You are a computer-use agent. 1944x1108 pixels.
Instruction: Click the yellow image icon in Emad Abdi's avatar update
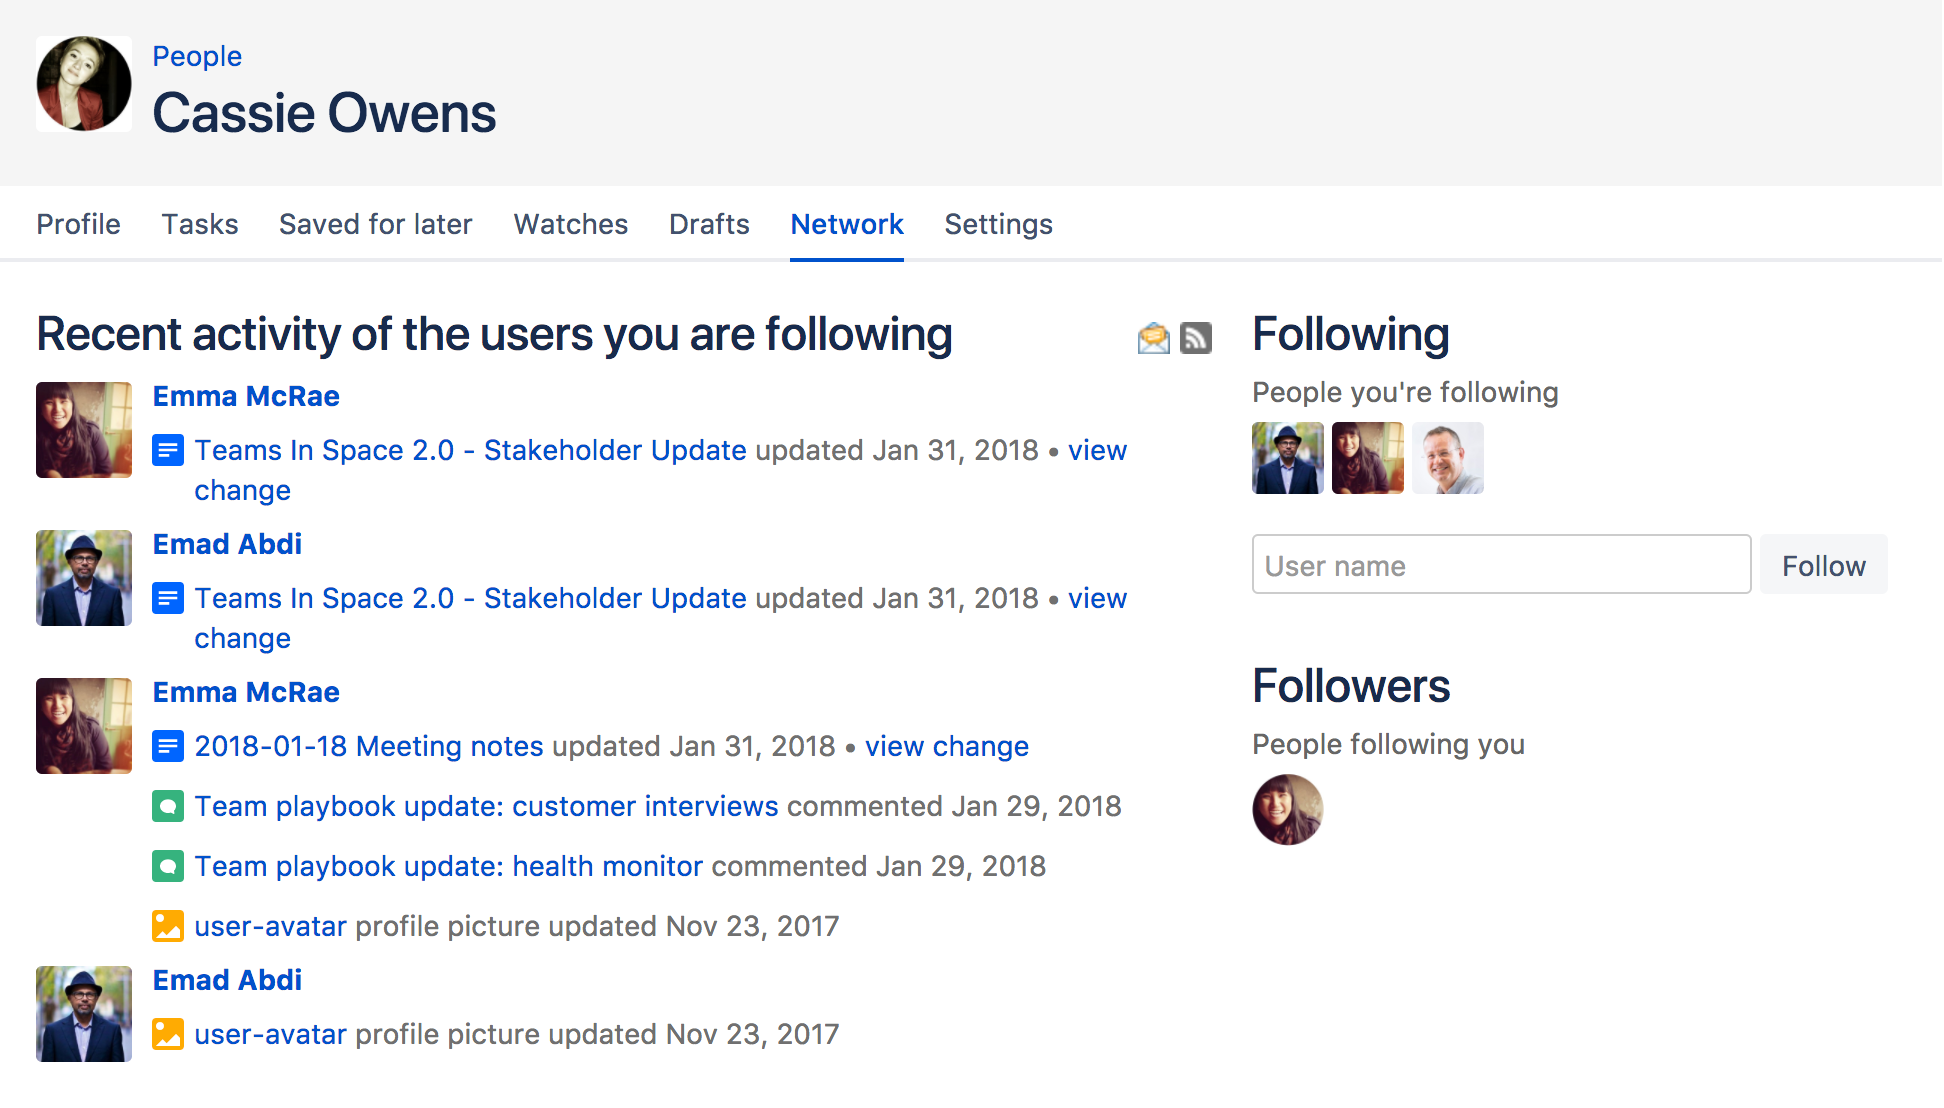click(168, 1034)
